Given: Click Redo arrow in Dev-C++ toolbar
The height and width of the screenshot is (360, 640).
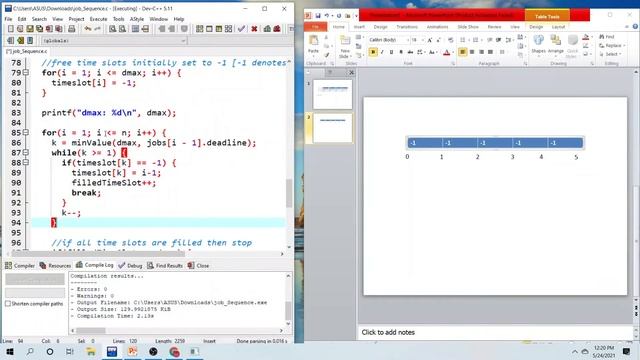Looking at the screenshot, I should coord(97,29).
